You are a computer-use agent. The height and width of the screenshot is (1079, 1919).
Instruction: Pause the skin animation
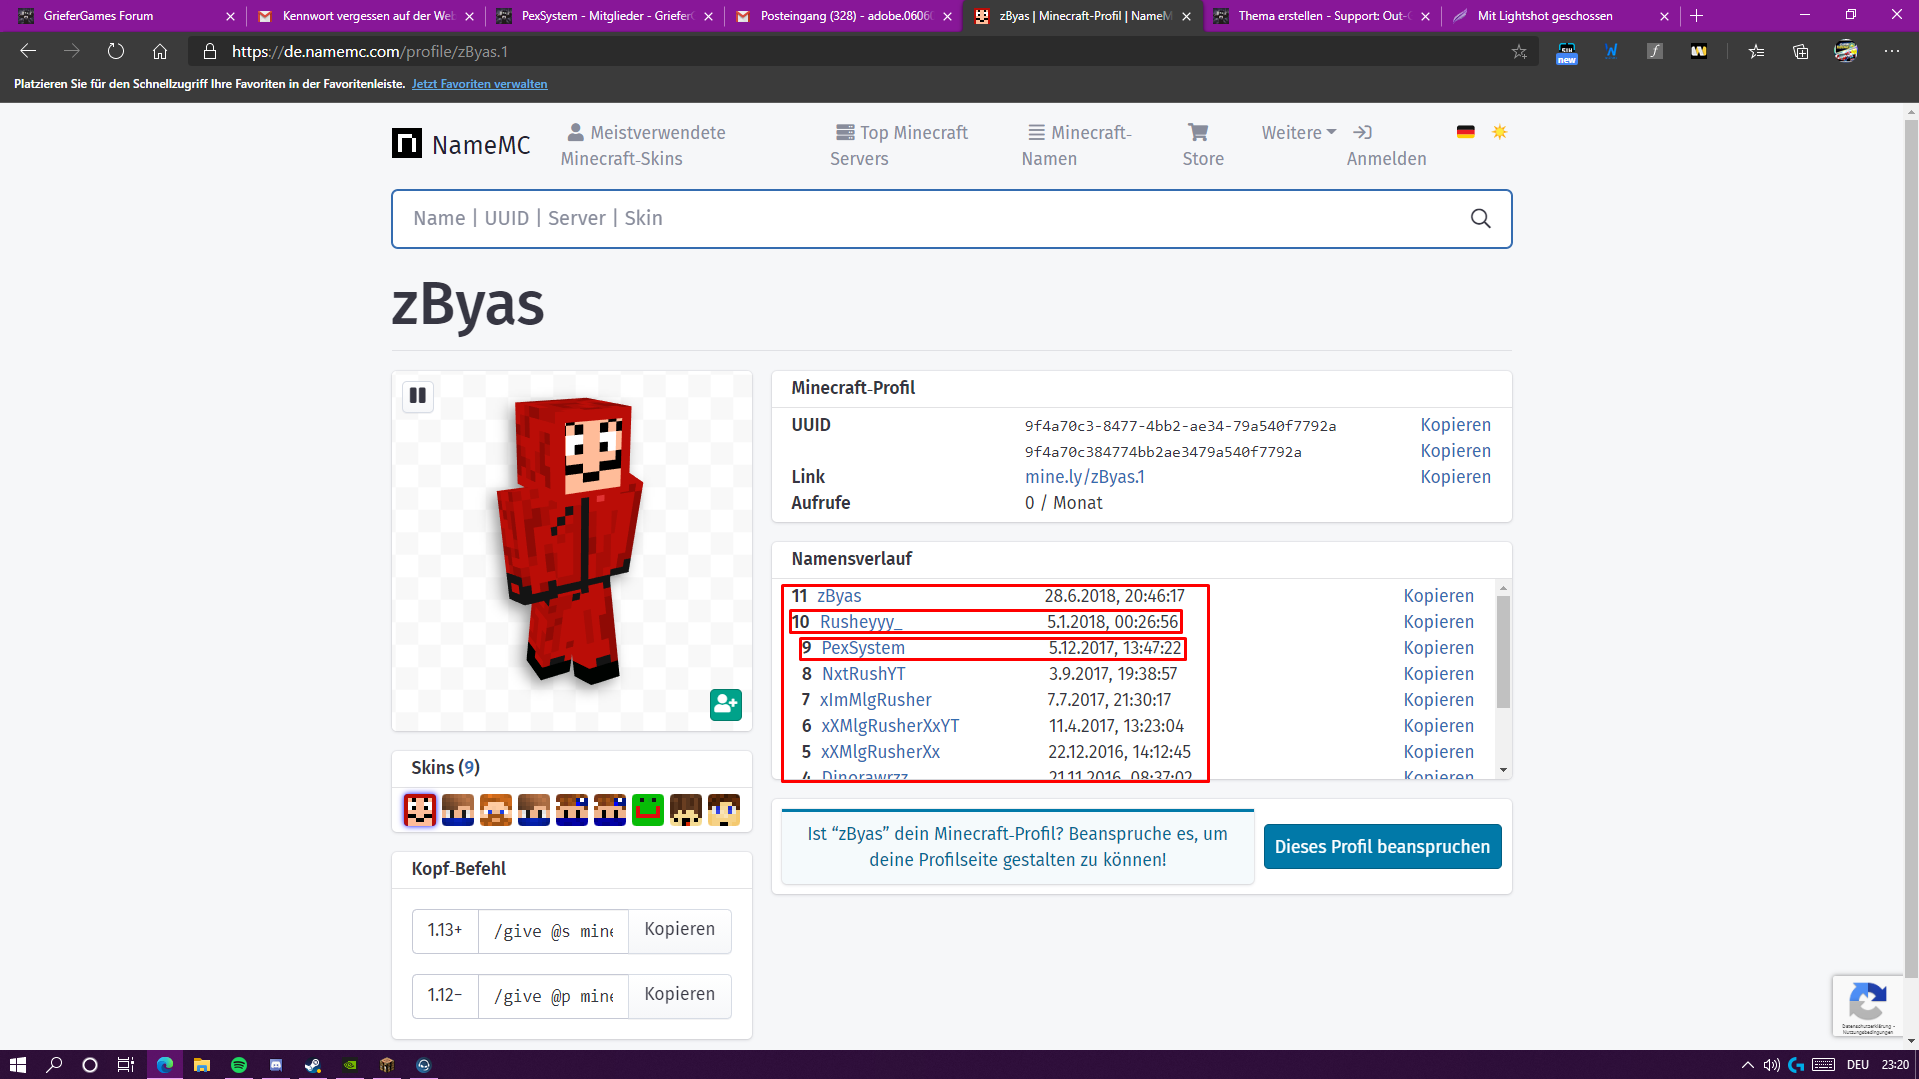418,396
